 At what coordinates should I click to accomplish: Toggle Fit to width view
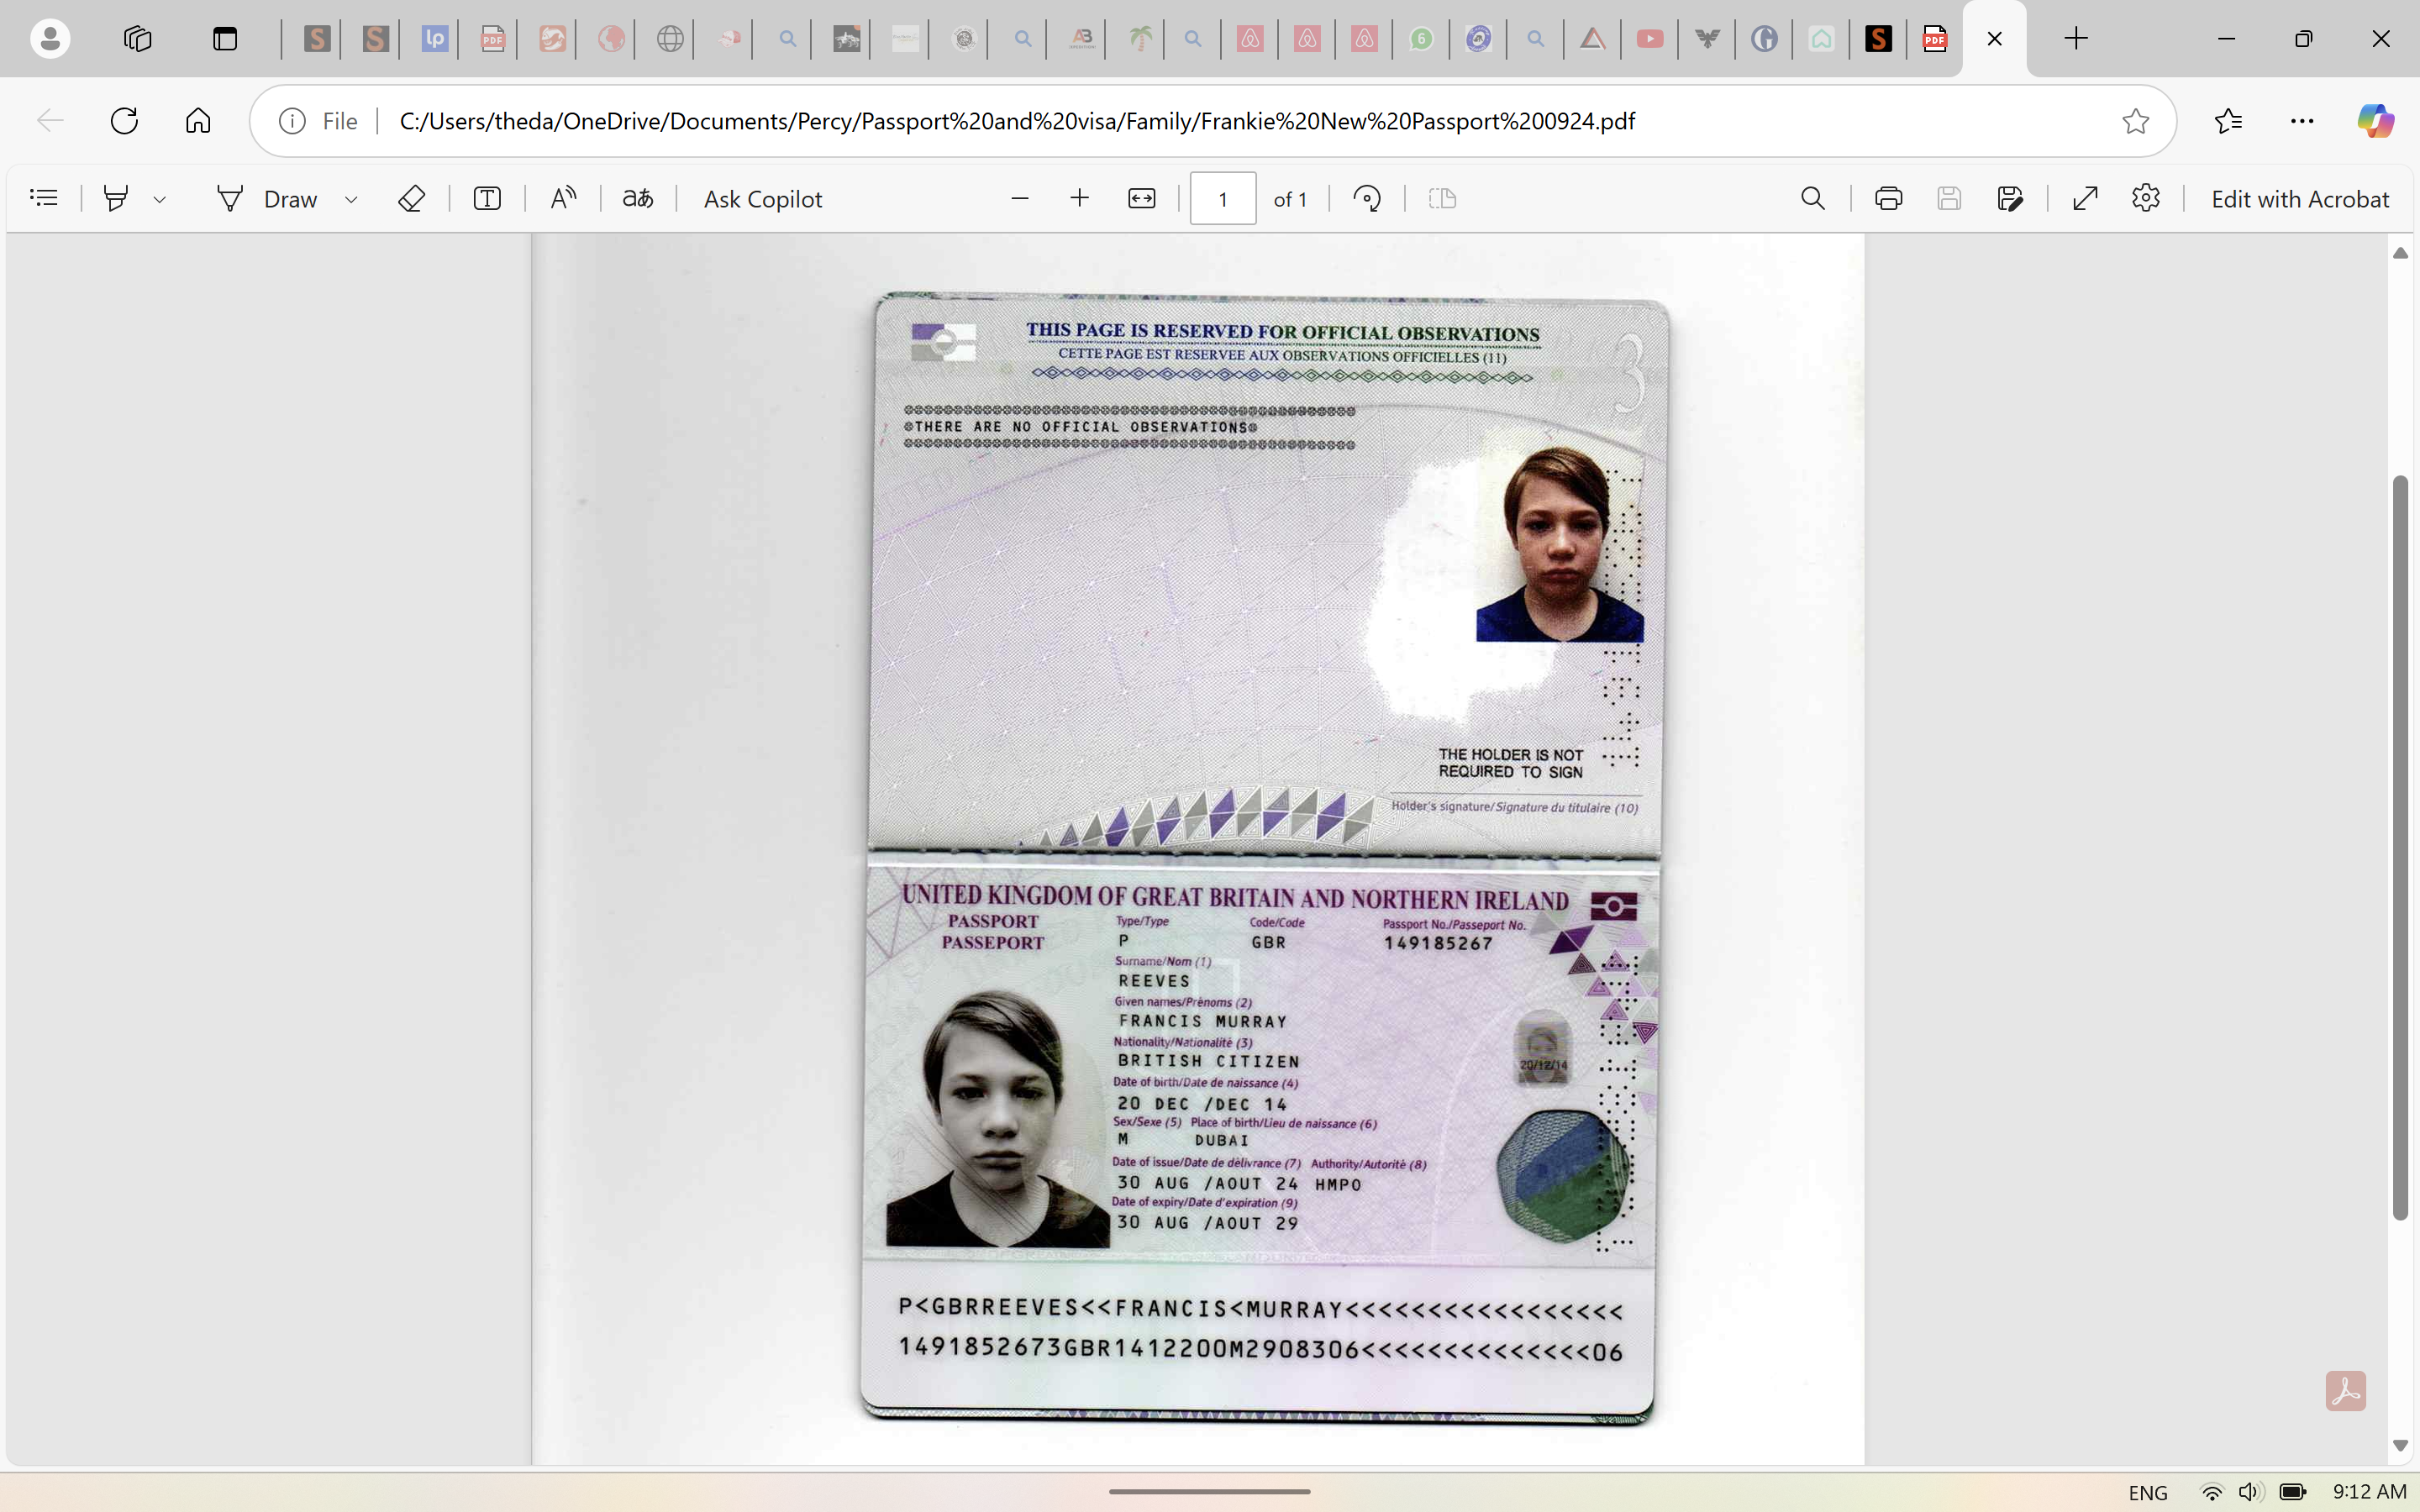click(x=1141, y=198)
